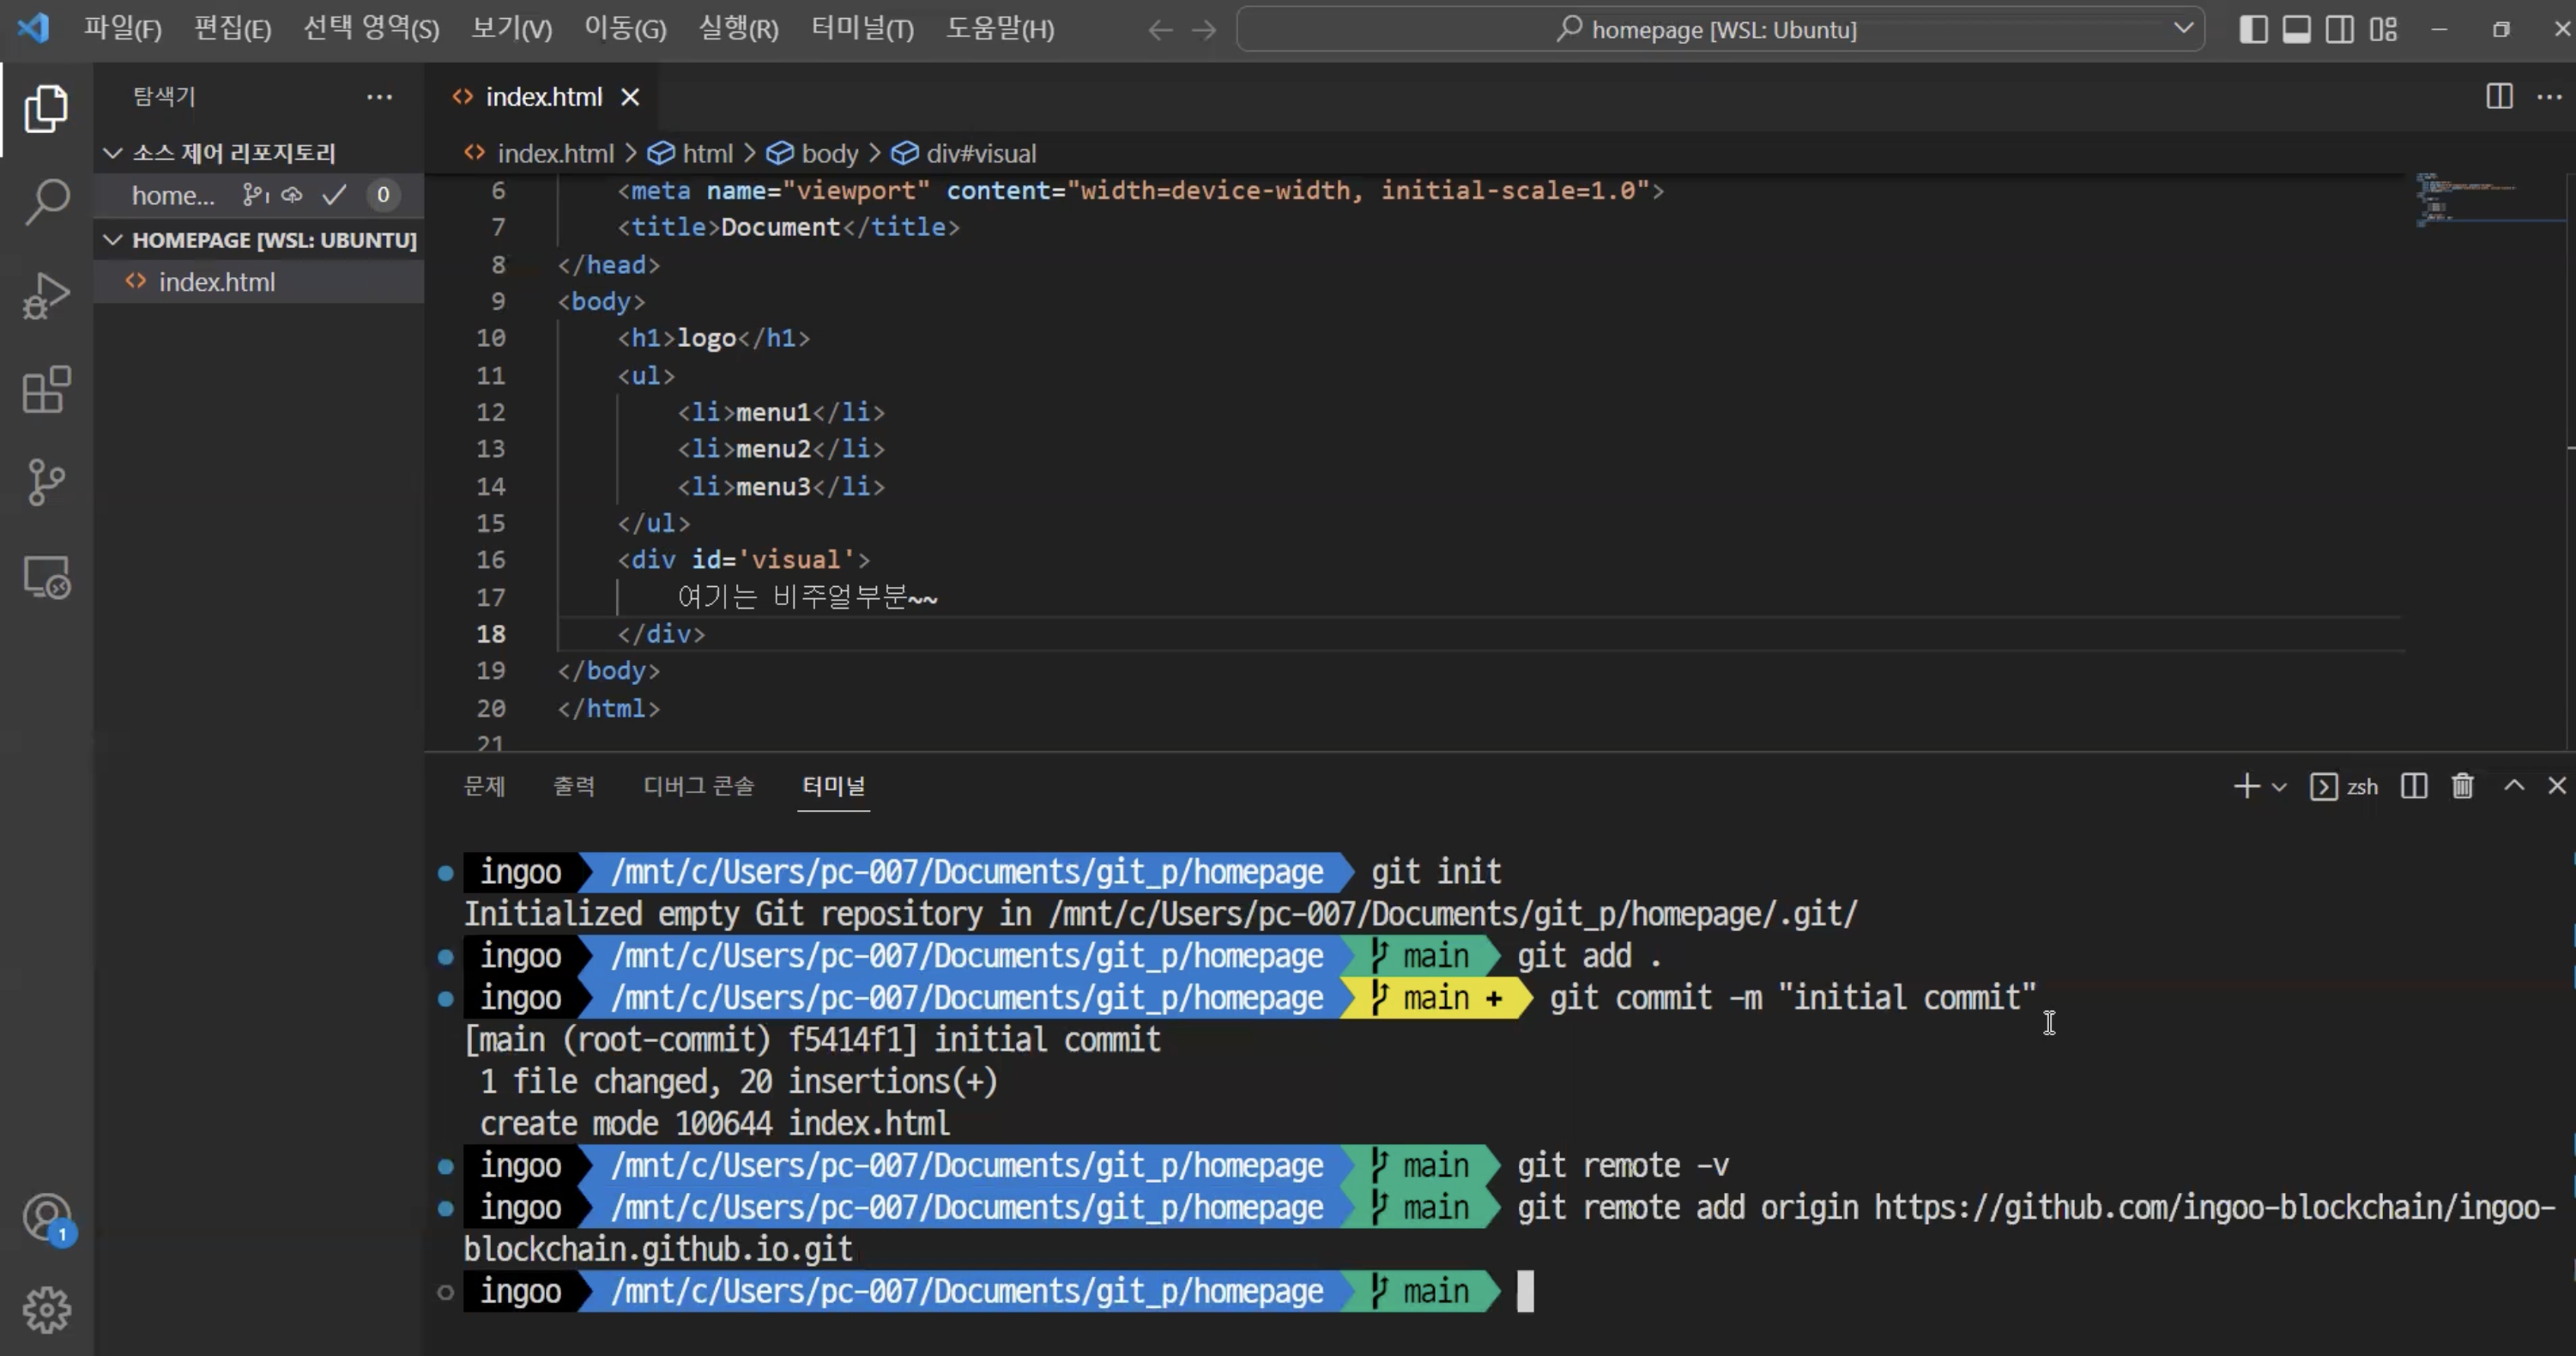The image size is (2576, 1356).
Task: Split the terminal panel
Action: coord(2414,786)
